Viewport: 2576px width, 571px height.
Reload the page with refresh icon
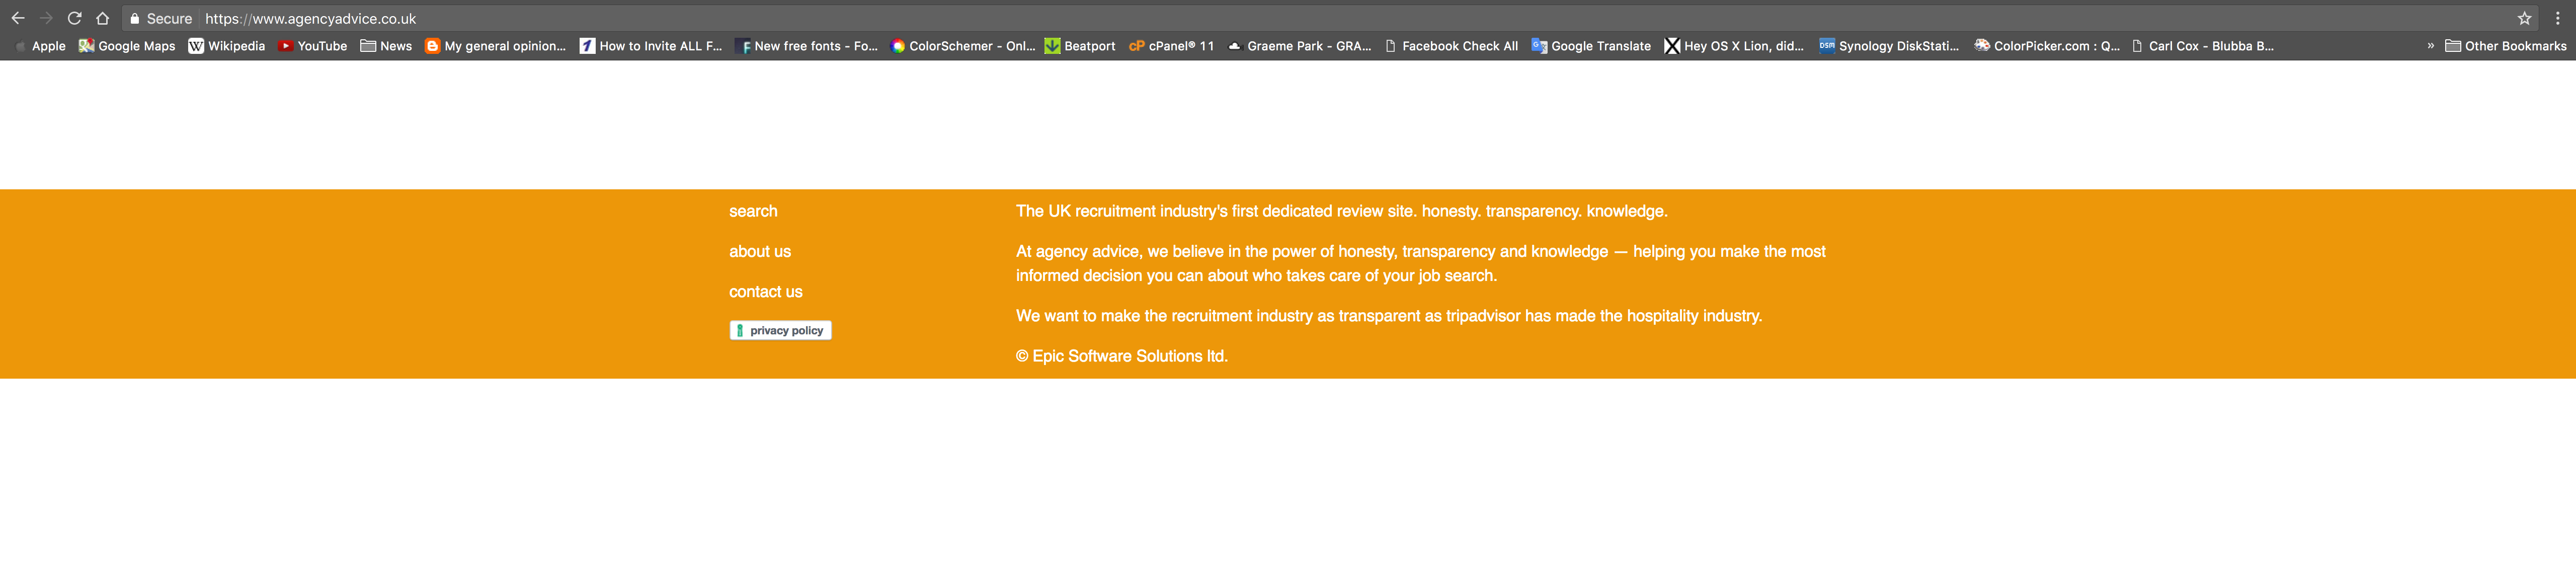click(x=74, y=18)
